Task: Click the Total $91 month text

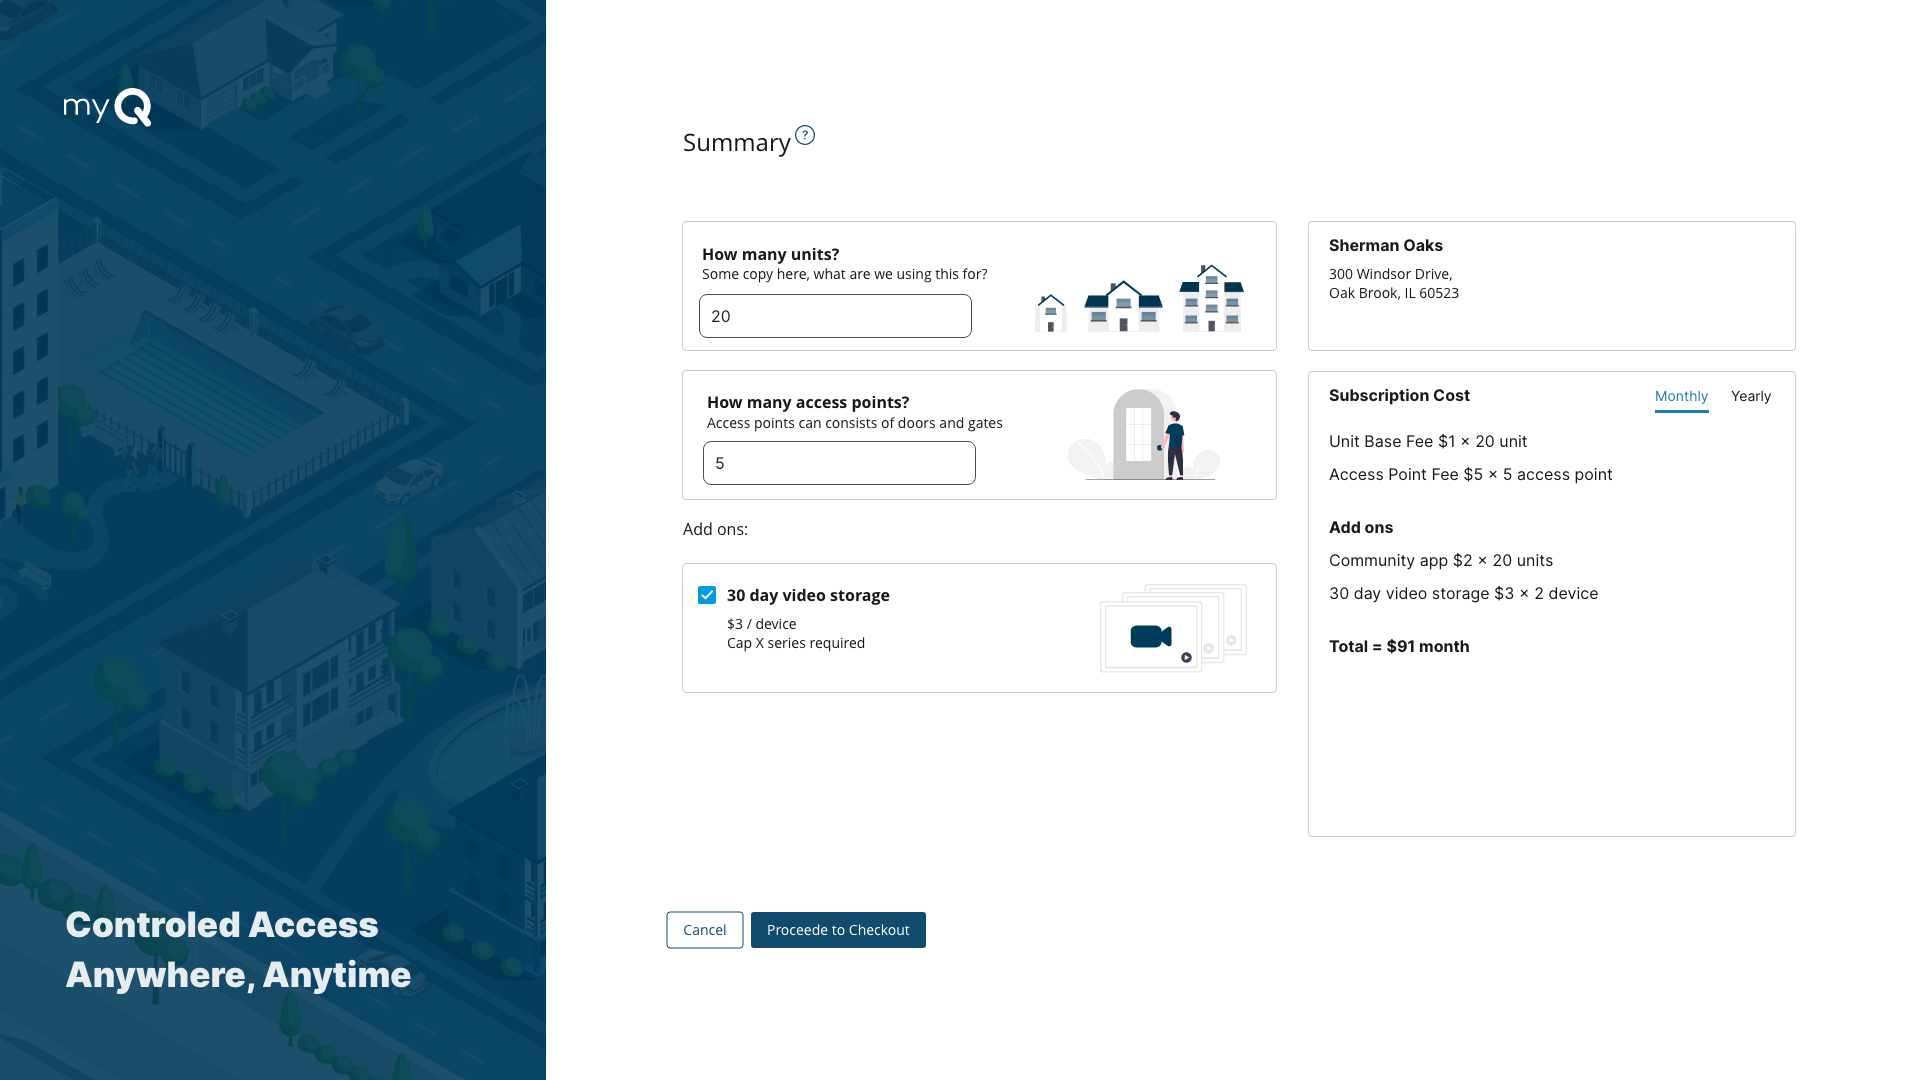Action: [1399, 646]
